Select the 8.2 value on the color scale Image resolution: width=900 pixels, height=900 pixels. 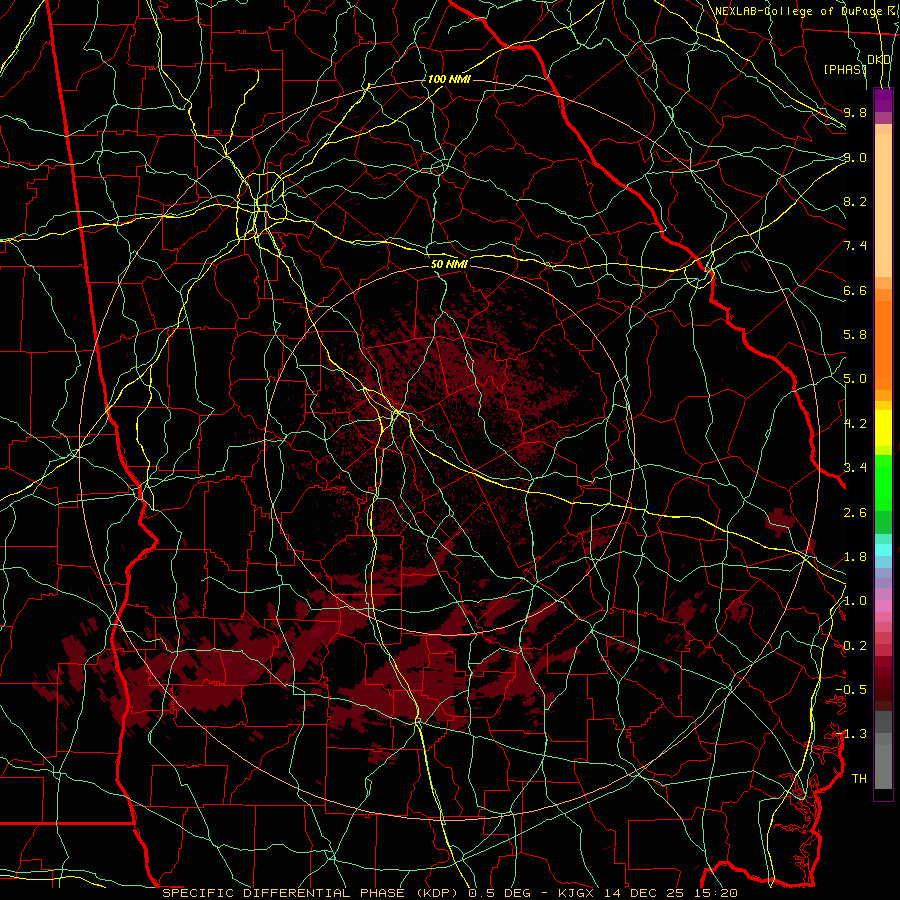coord(855,201)
